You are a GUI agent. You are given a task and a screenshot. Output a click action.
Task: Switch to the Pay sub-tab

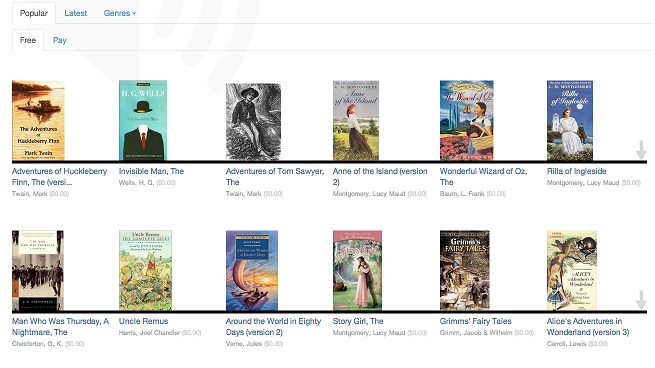coord(60,40)
